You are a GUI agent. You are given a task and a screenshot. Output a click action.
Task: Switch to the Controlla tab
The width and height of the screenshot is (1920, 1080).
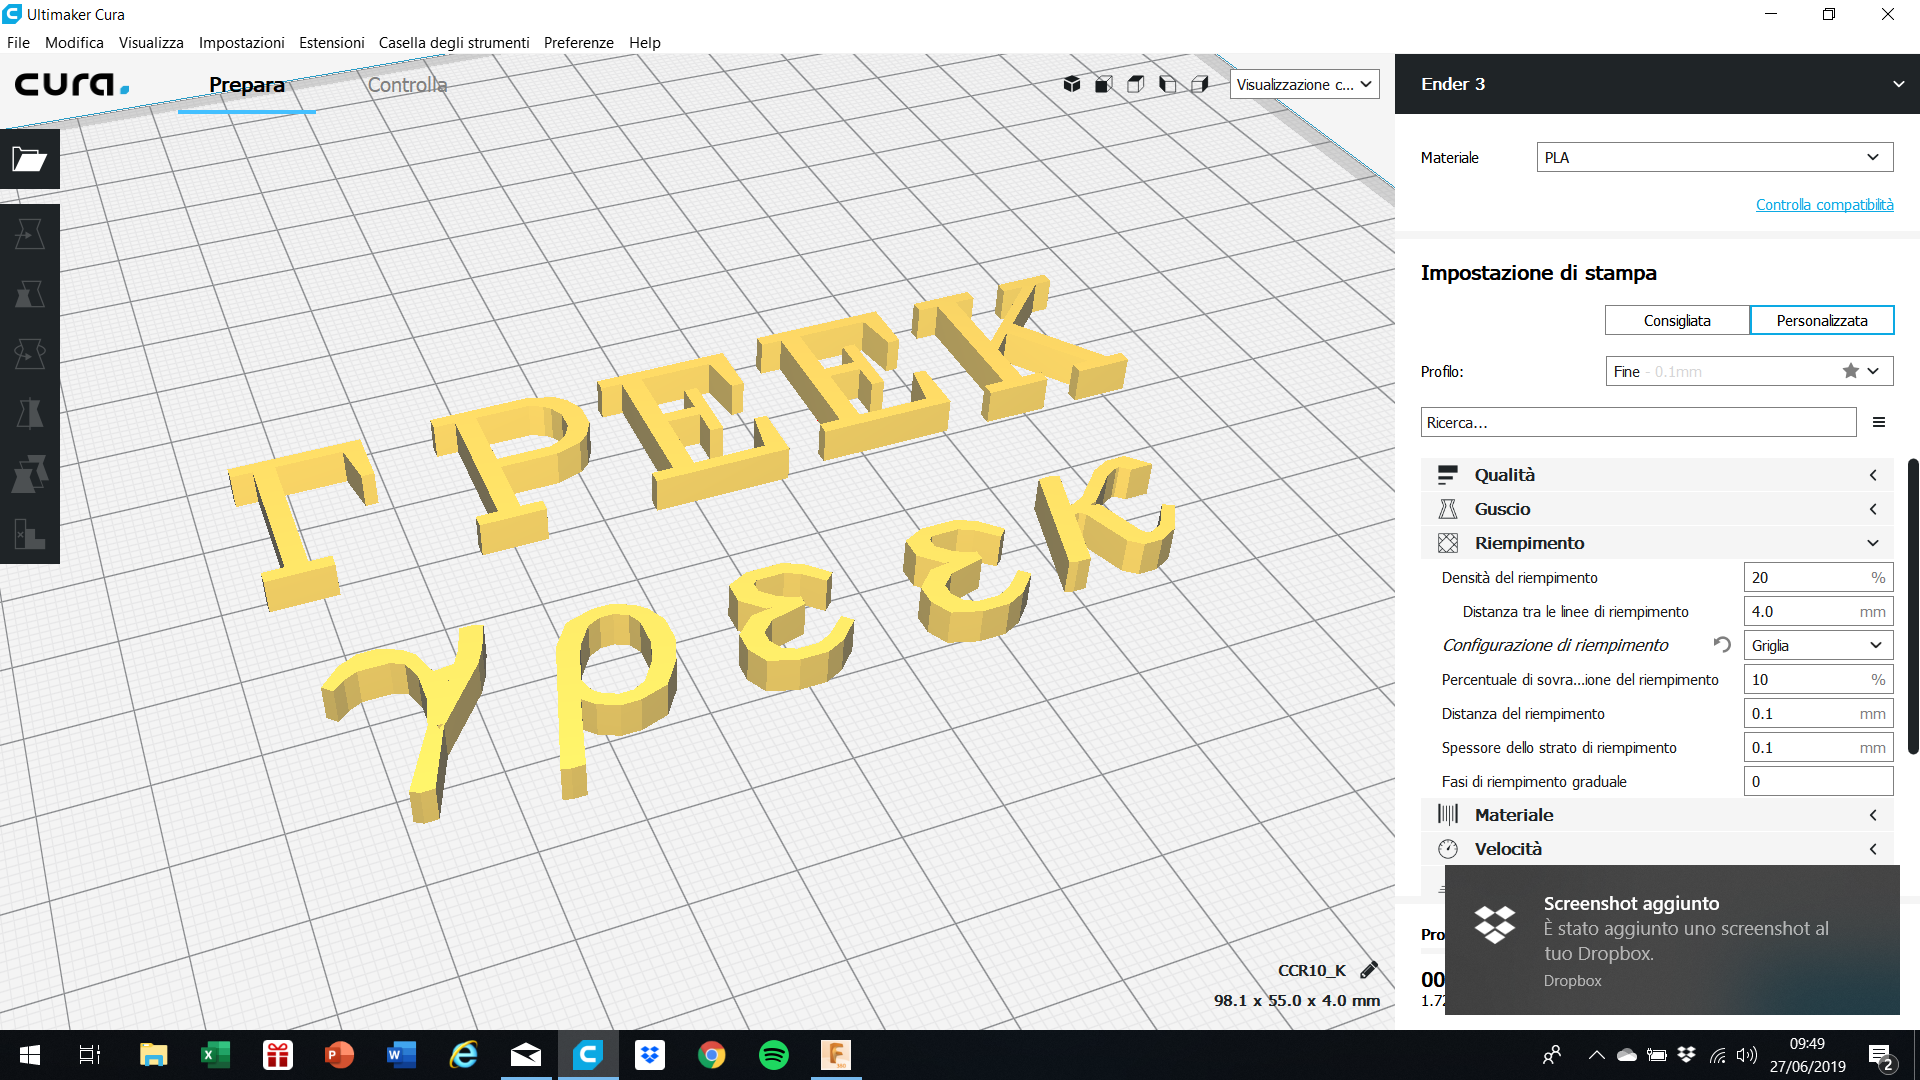[x=406, y=85]
